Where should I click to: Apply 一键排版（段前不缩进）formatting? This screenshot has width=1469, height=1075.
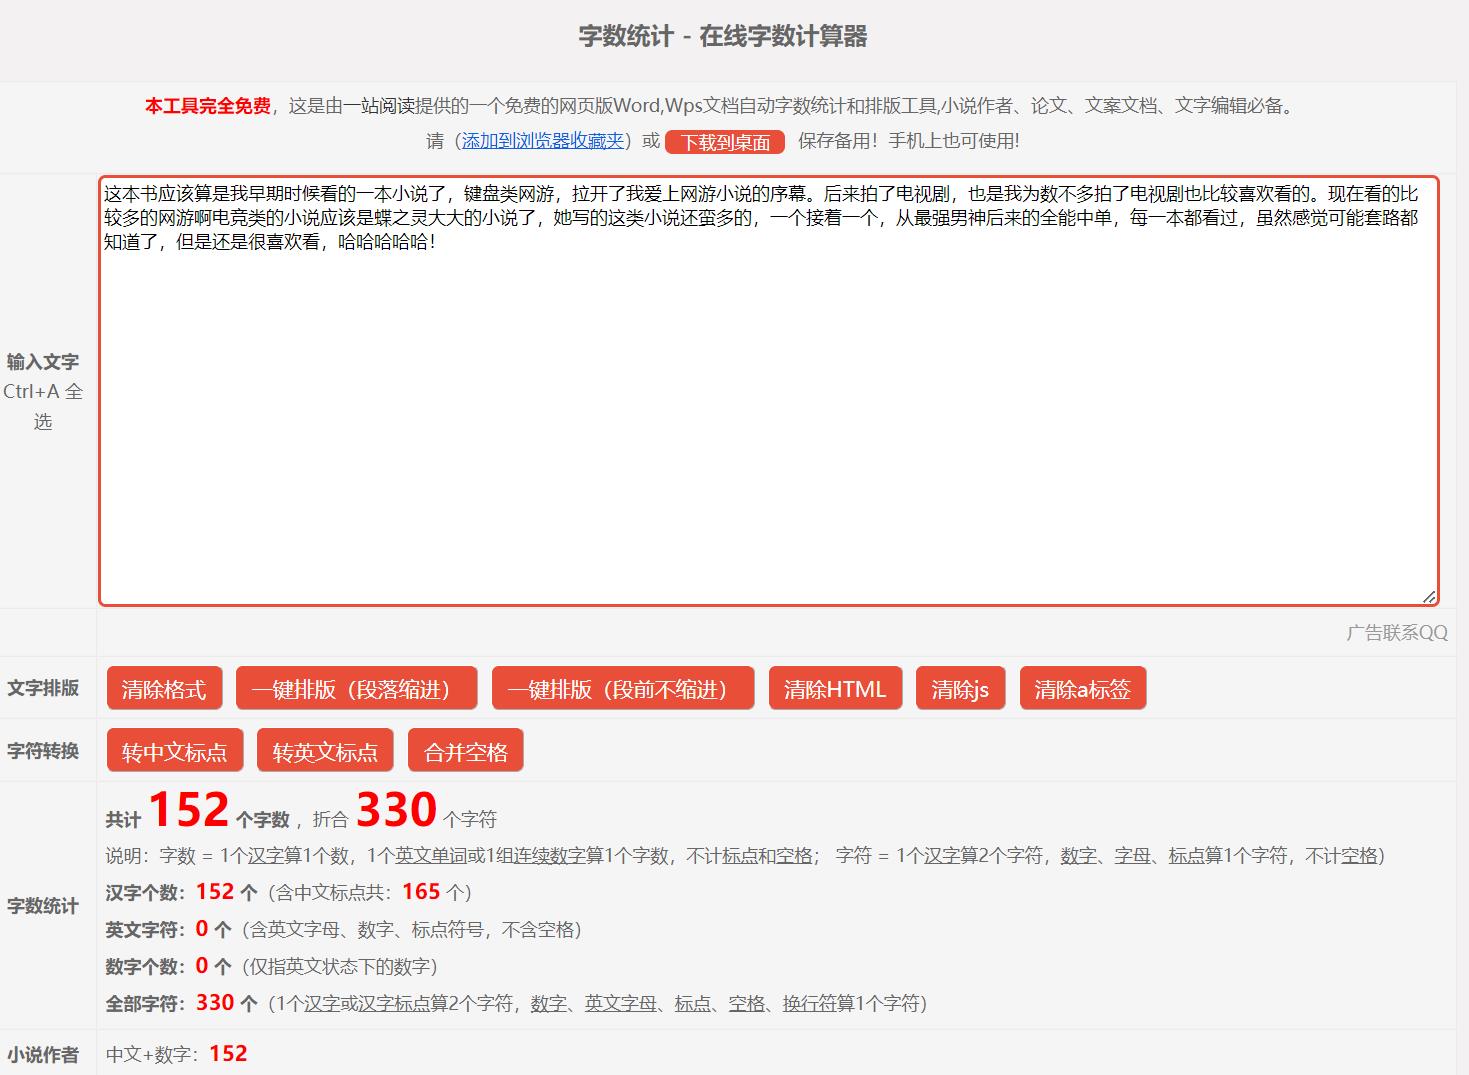(623, 689)
